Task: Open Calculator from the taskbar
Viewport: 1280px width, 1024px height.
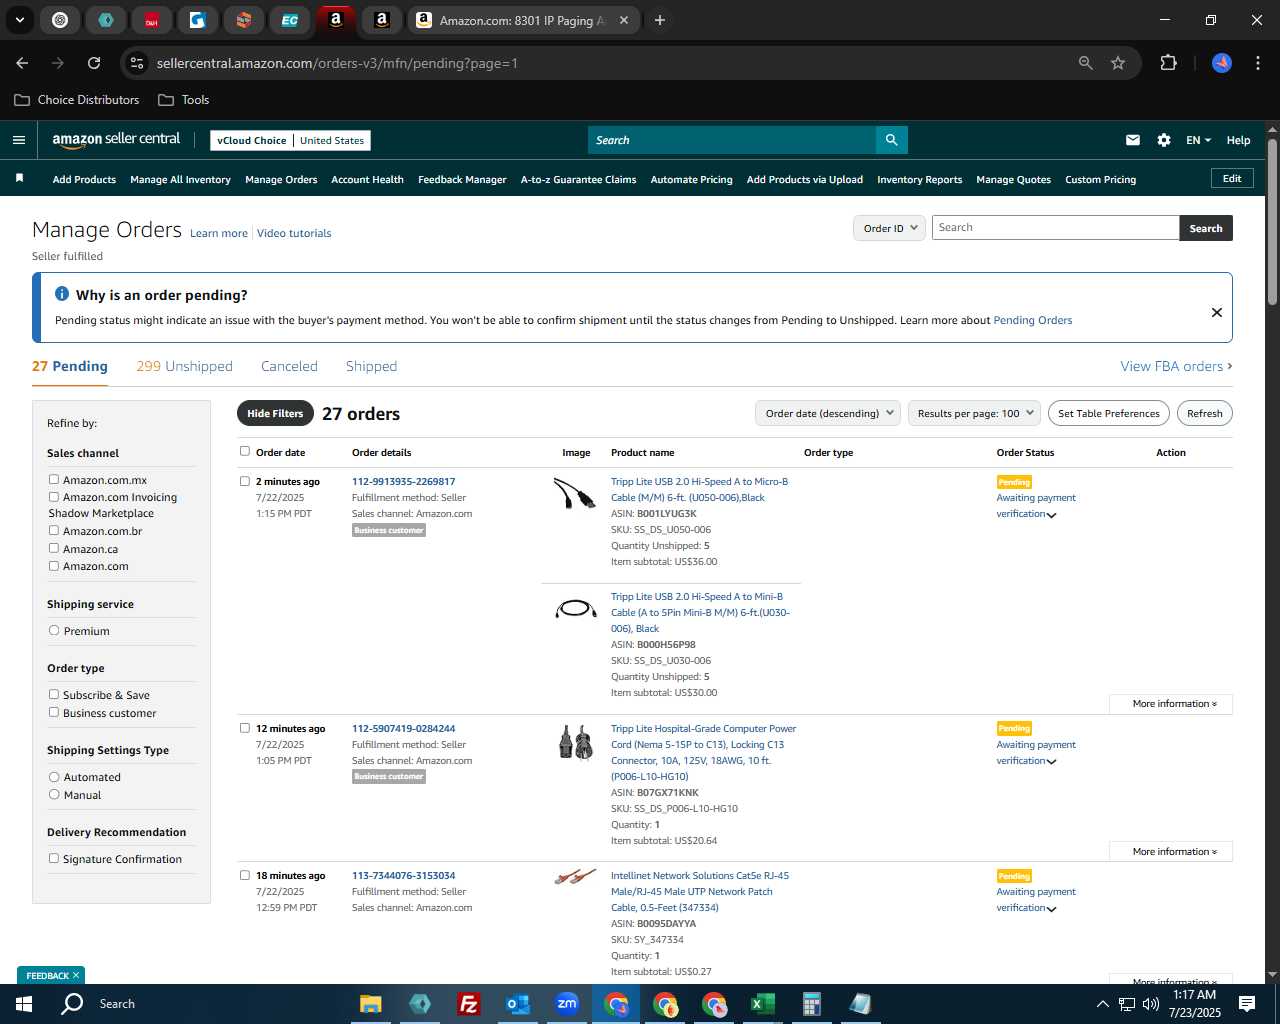Action: [x=812, y=1004]
